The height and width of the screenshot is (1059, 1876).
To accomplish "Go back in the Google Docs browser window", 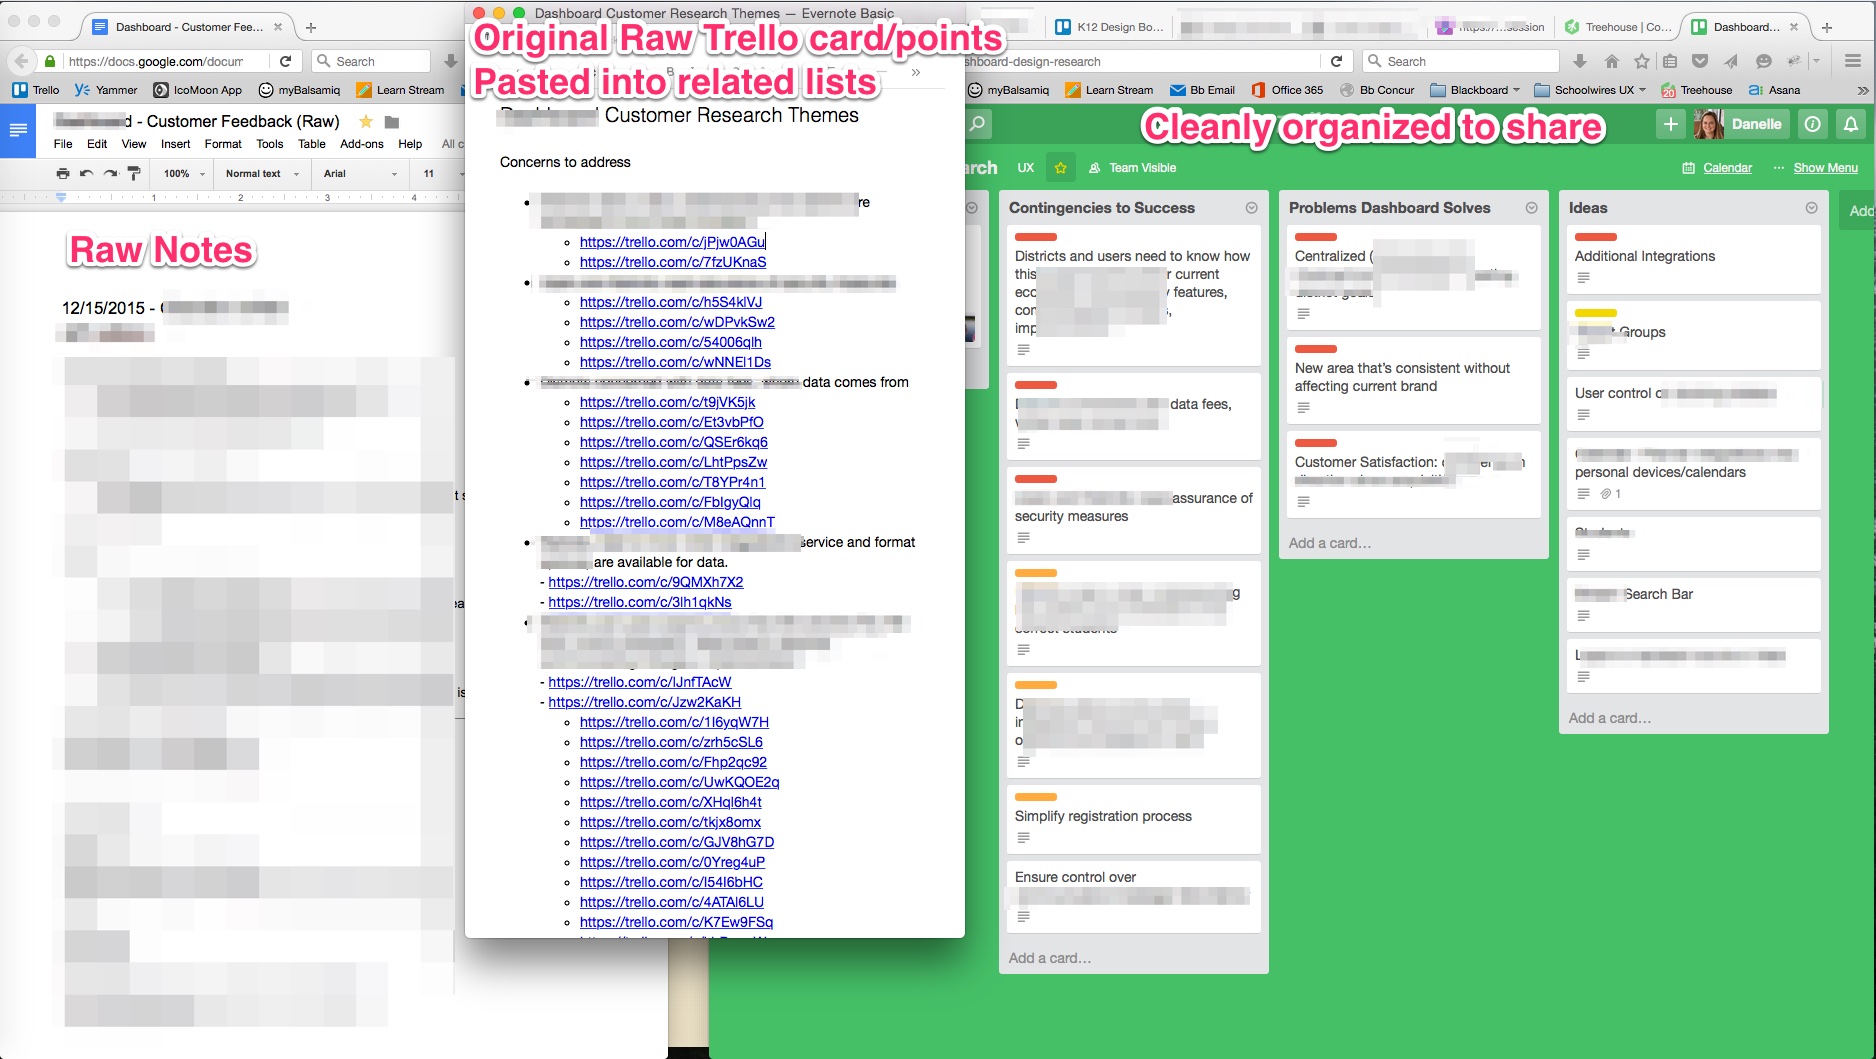I will (22, 61).
